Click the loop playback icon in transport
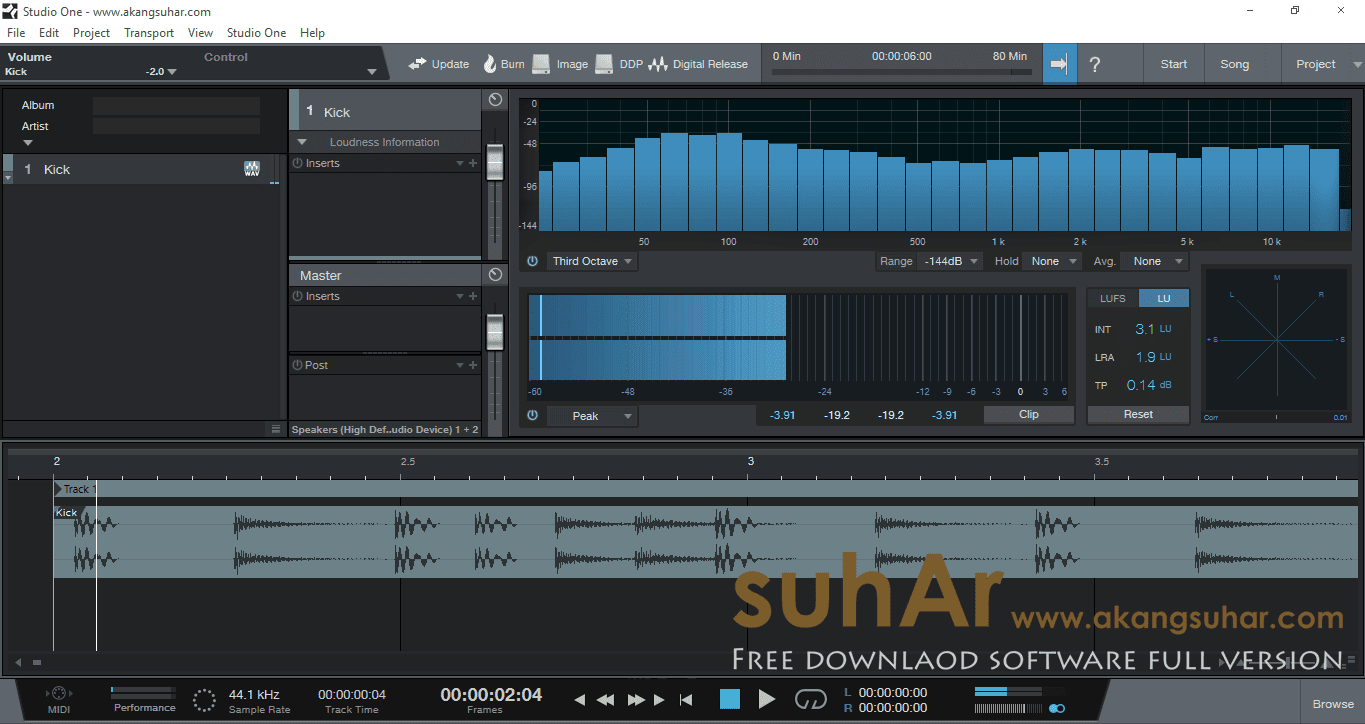This screenshot has height=724, width=1365. pyautogui.click(x=811, y=699)
